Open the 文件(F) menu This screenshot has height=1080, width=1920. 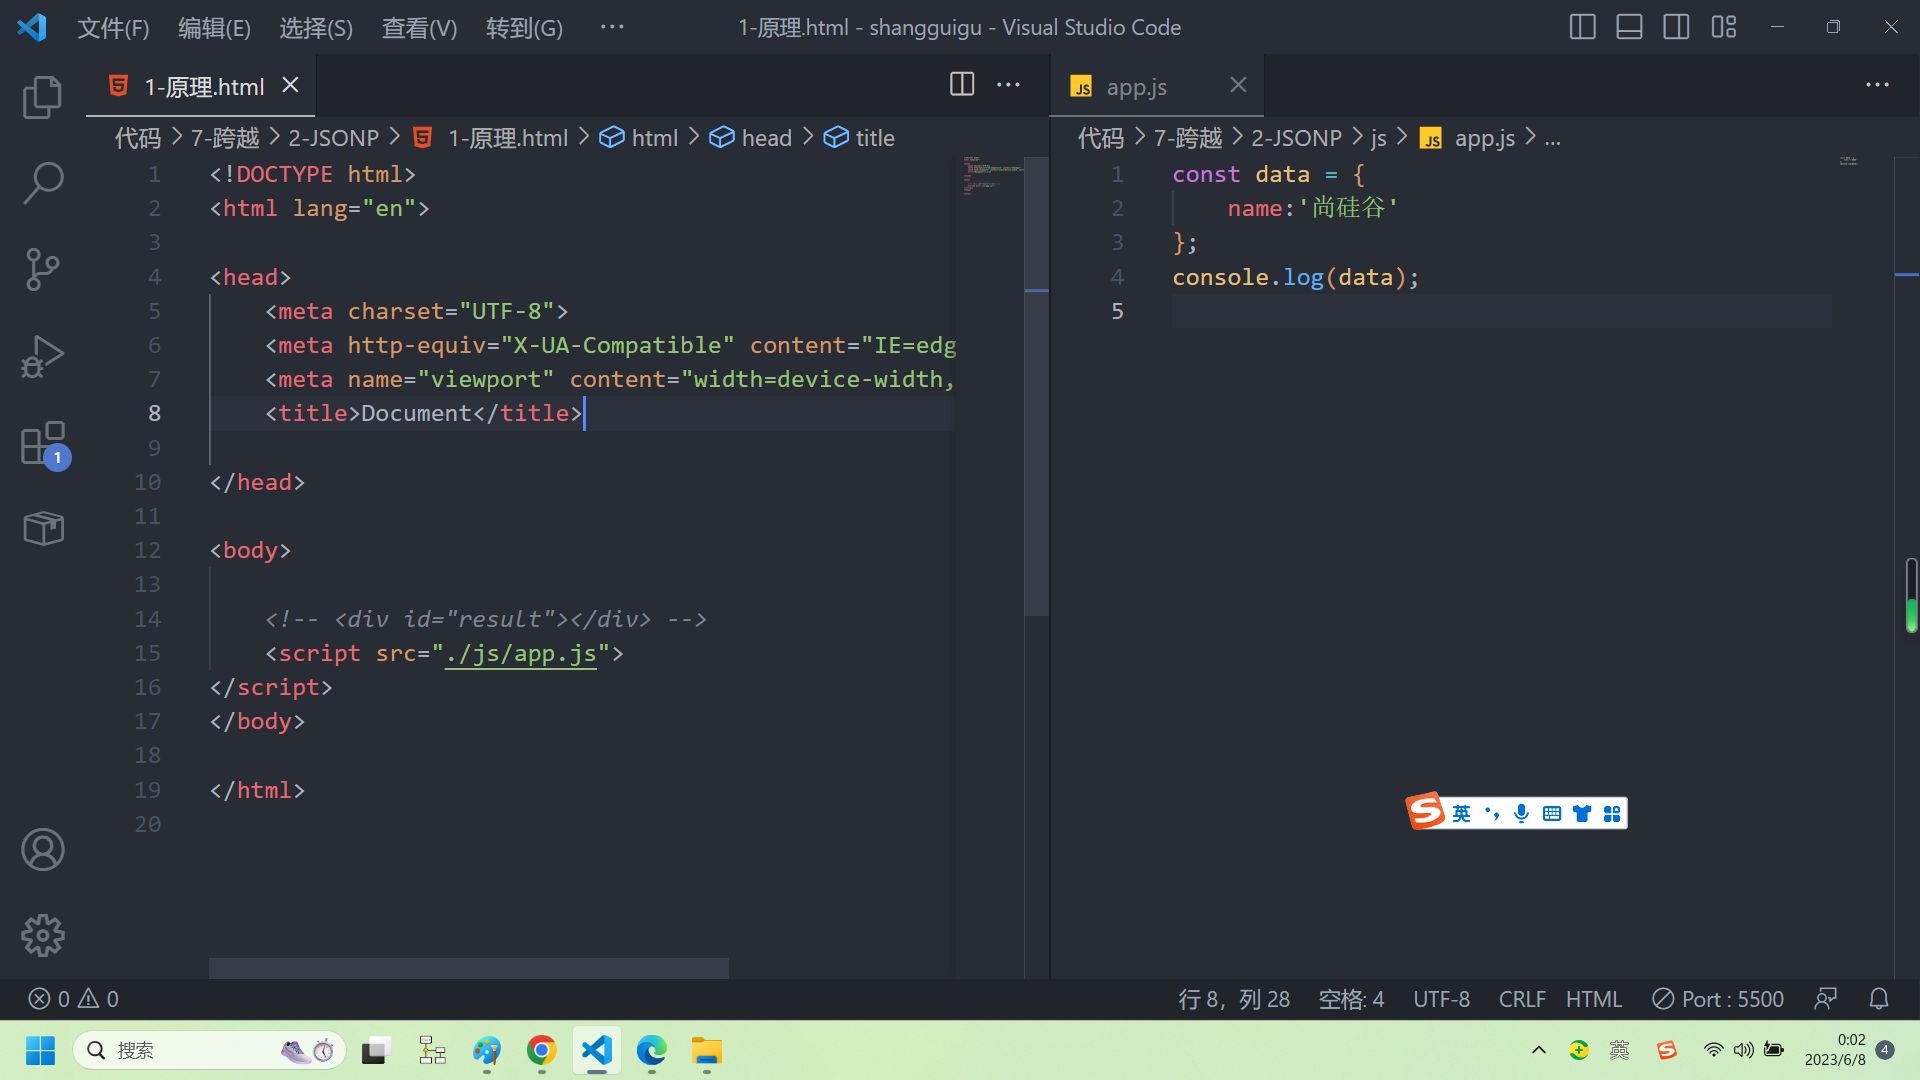coord(113,28)
